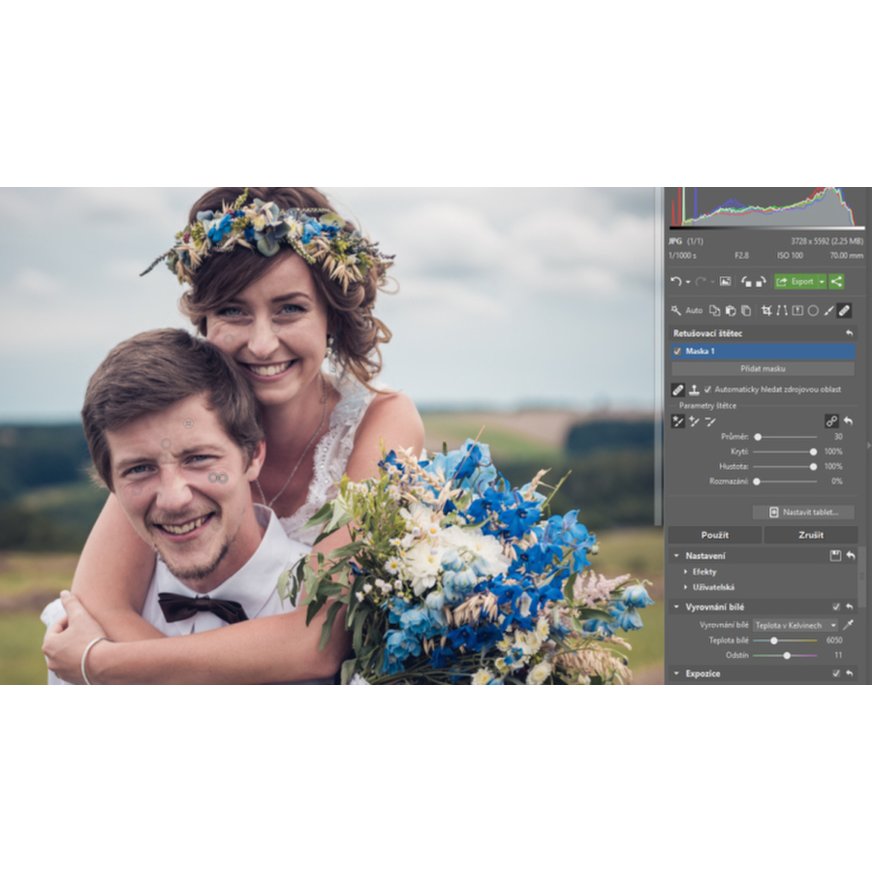Expand the Efekty presets group
This screenshot has height=872, width=872.
point(685,572)
